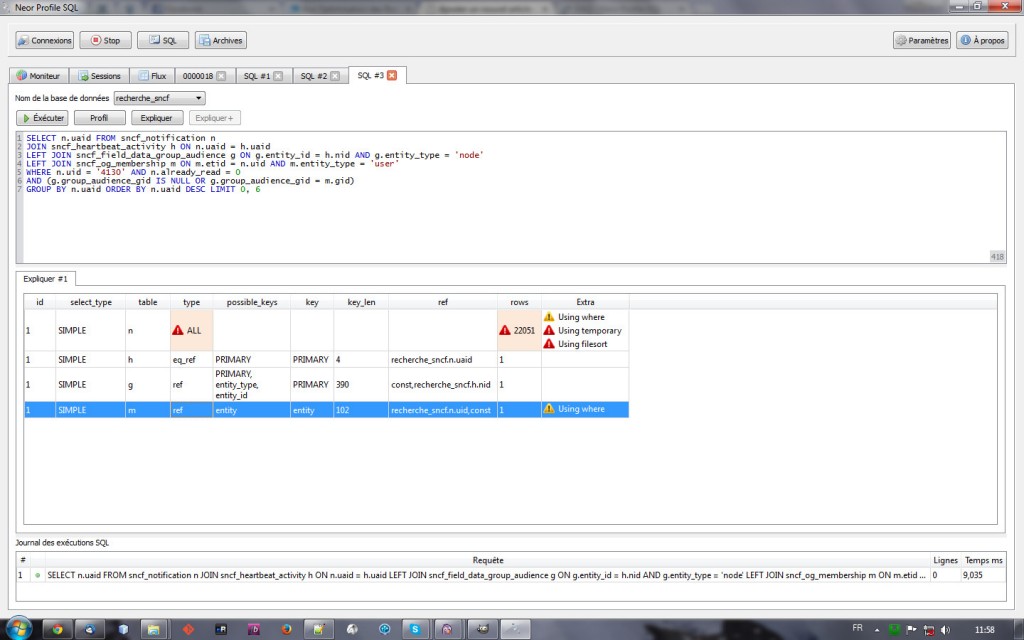
Task: Close the 0000018 tab
Action: [221, 76]
